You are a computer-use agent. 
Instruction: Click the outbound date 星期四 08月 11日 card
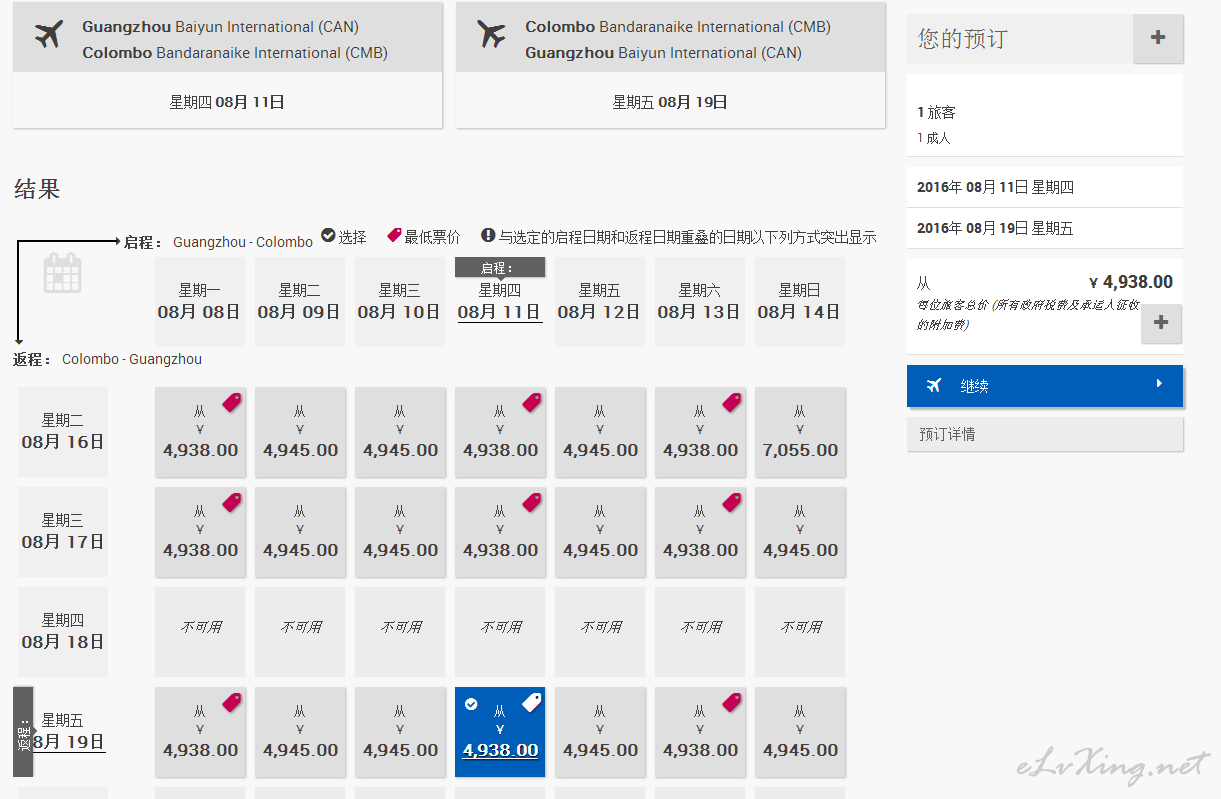(x=227, y=101)
